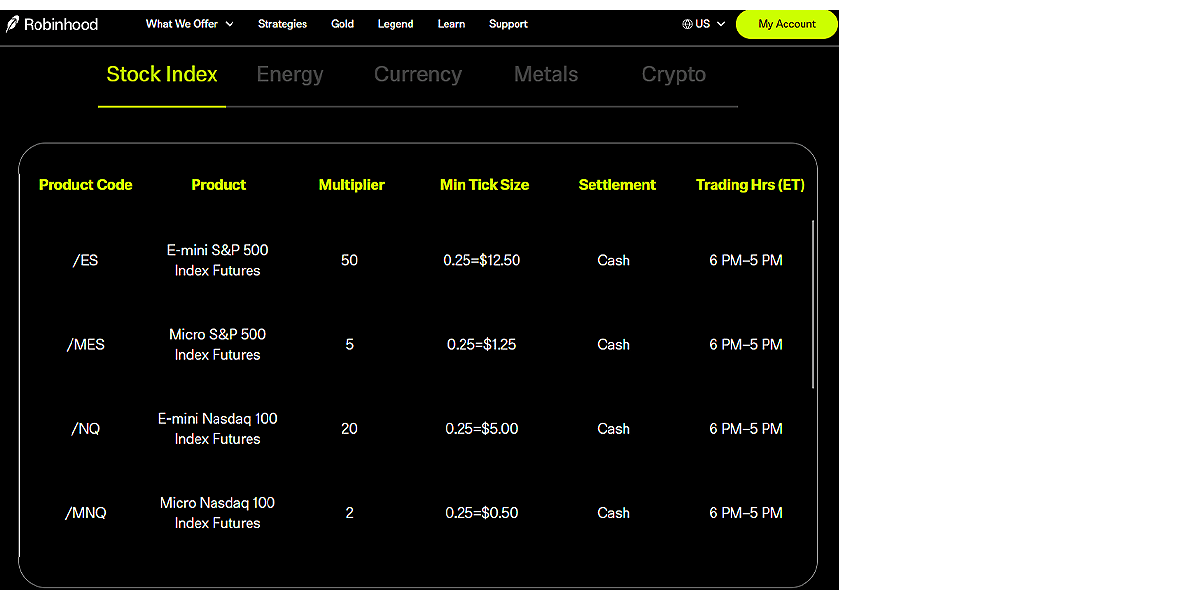1200x600 pixels.
Task: Open the globe region icon
Action: coord(687,24)
